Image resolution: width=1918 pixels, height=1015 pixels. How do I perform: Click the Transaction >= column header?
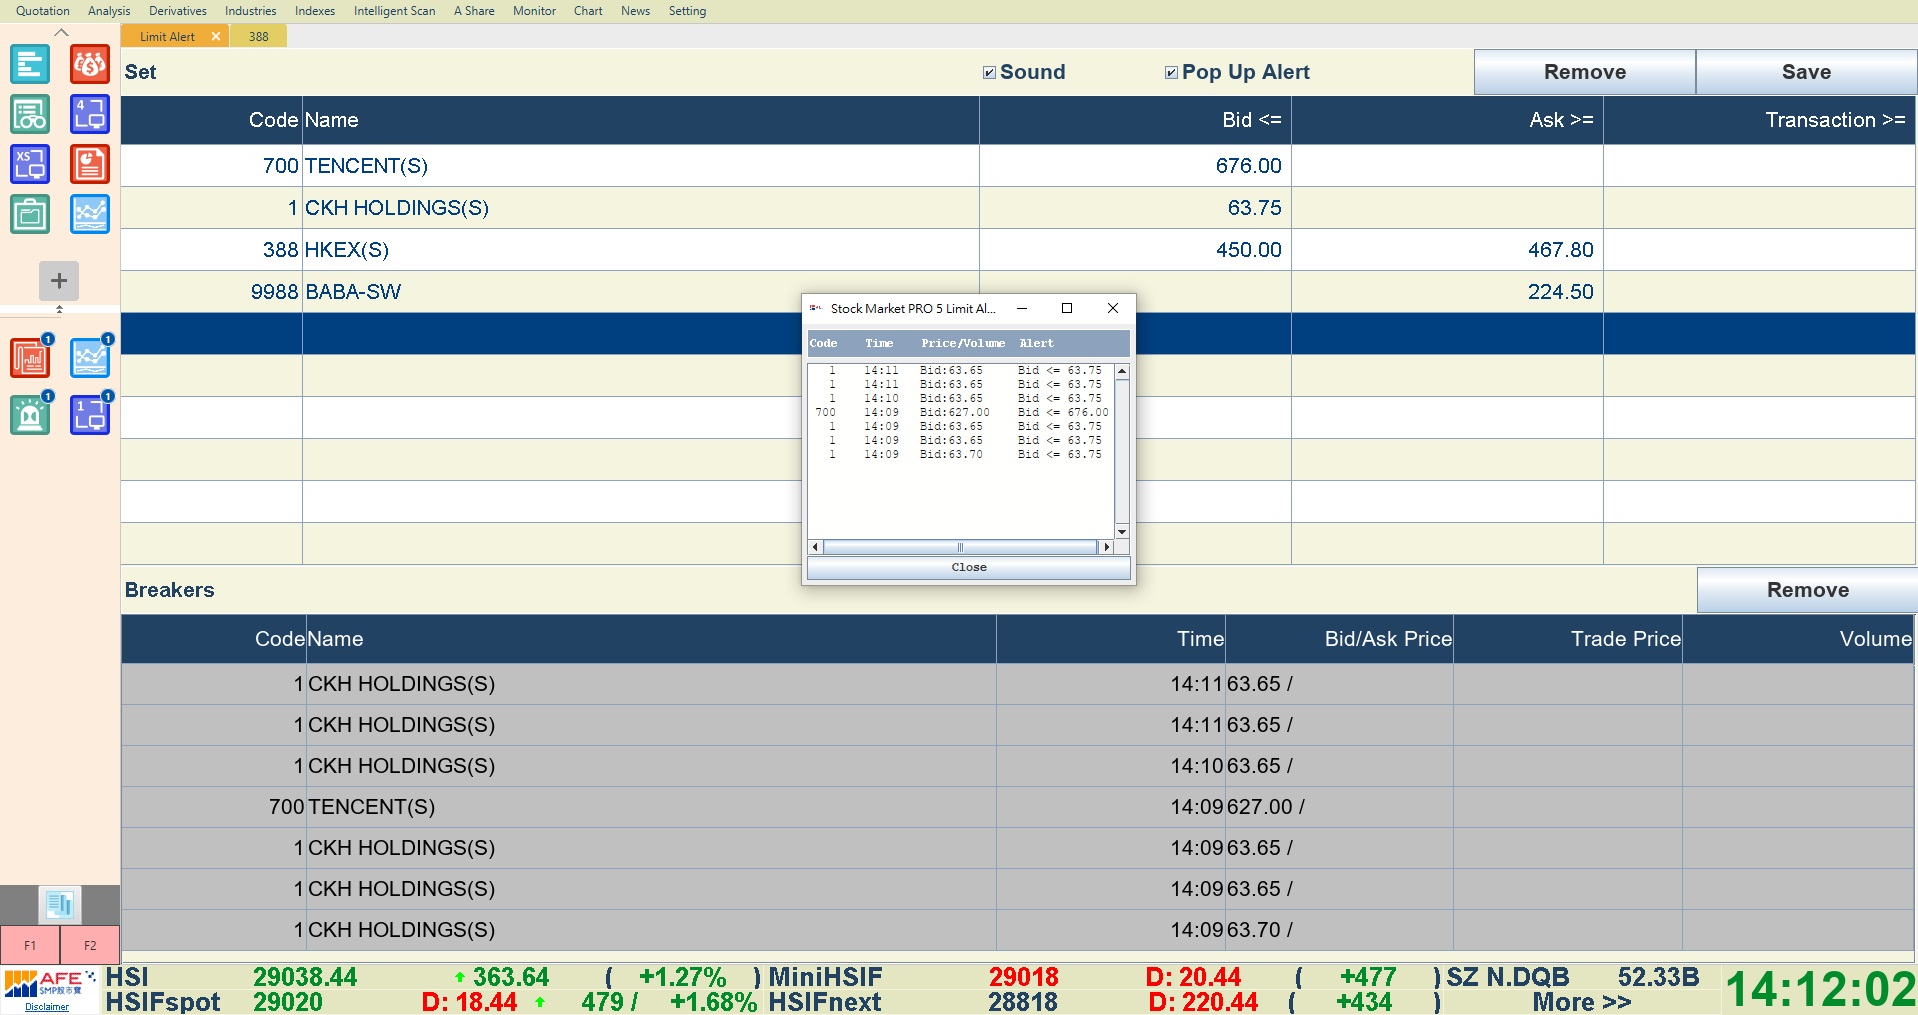[x=1760, y=120]
